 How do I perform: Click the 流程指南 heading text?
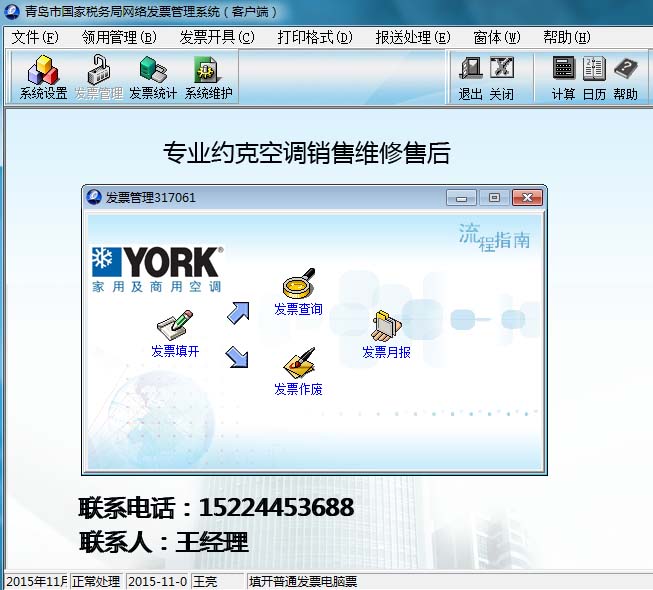[494, 238]
